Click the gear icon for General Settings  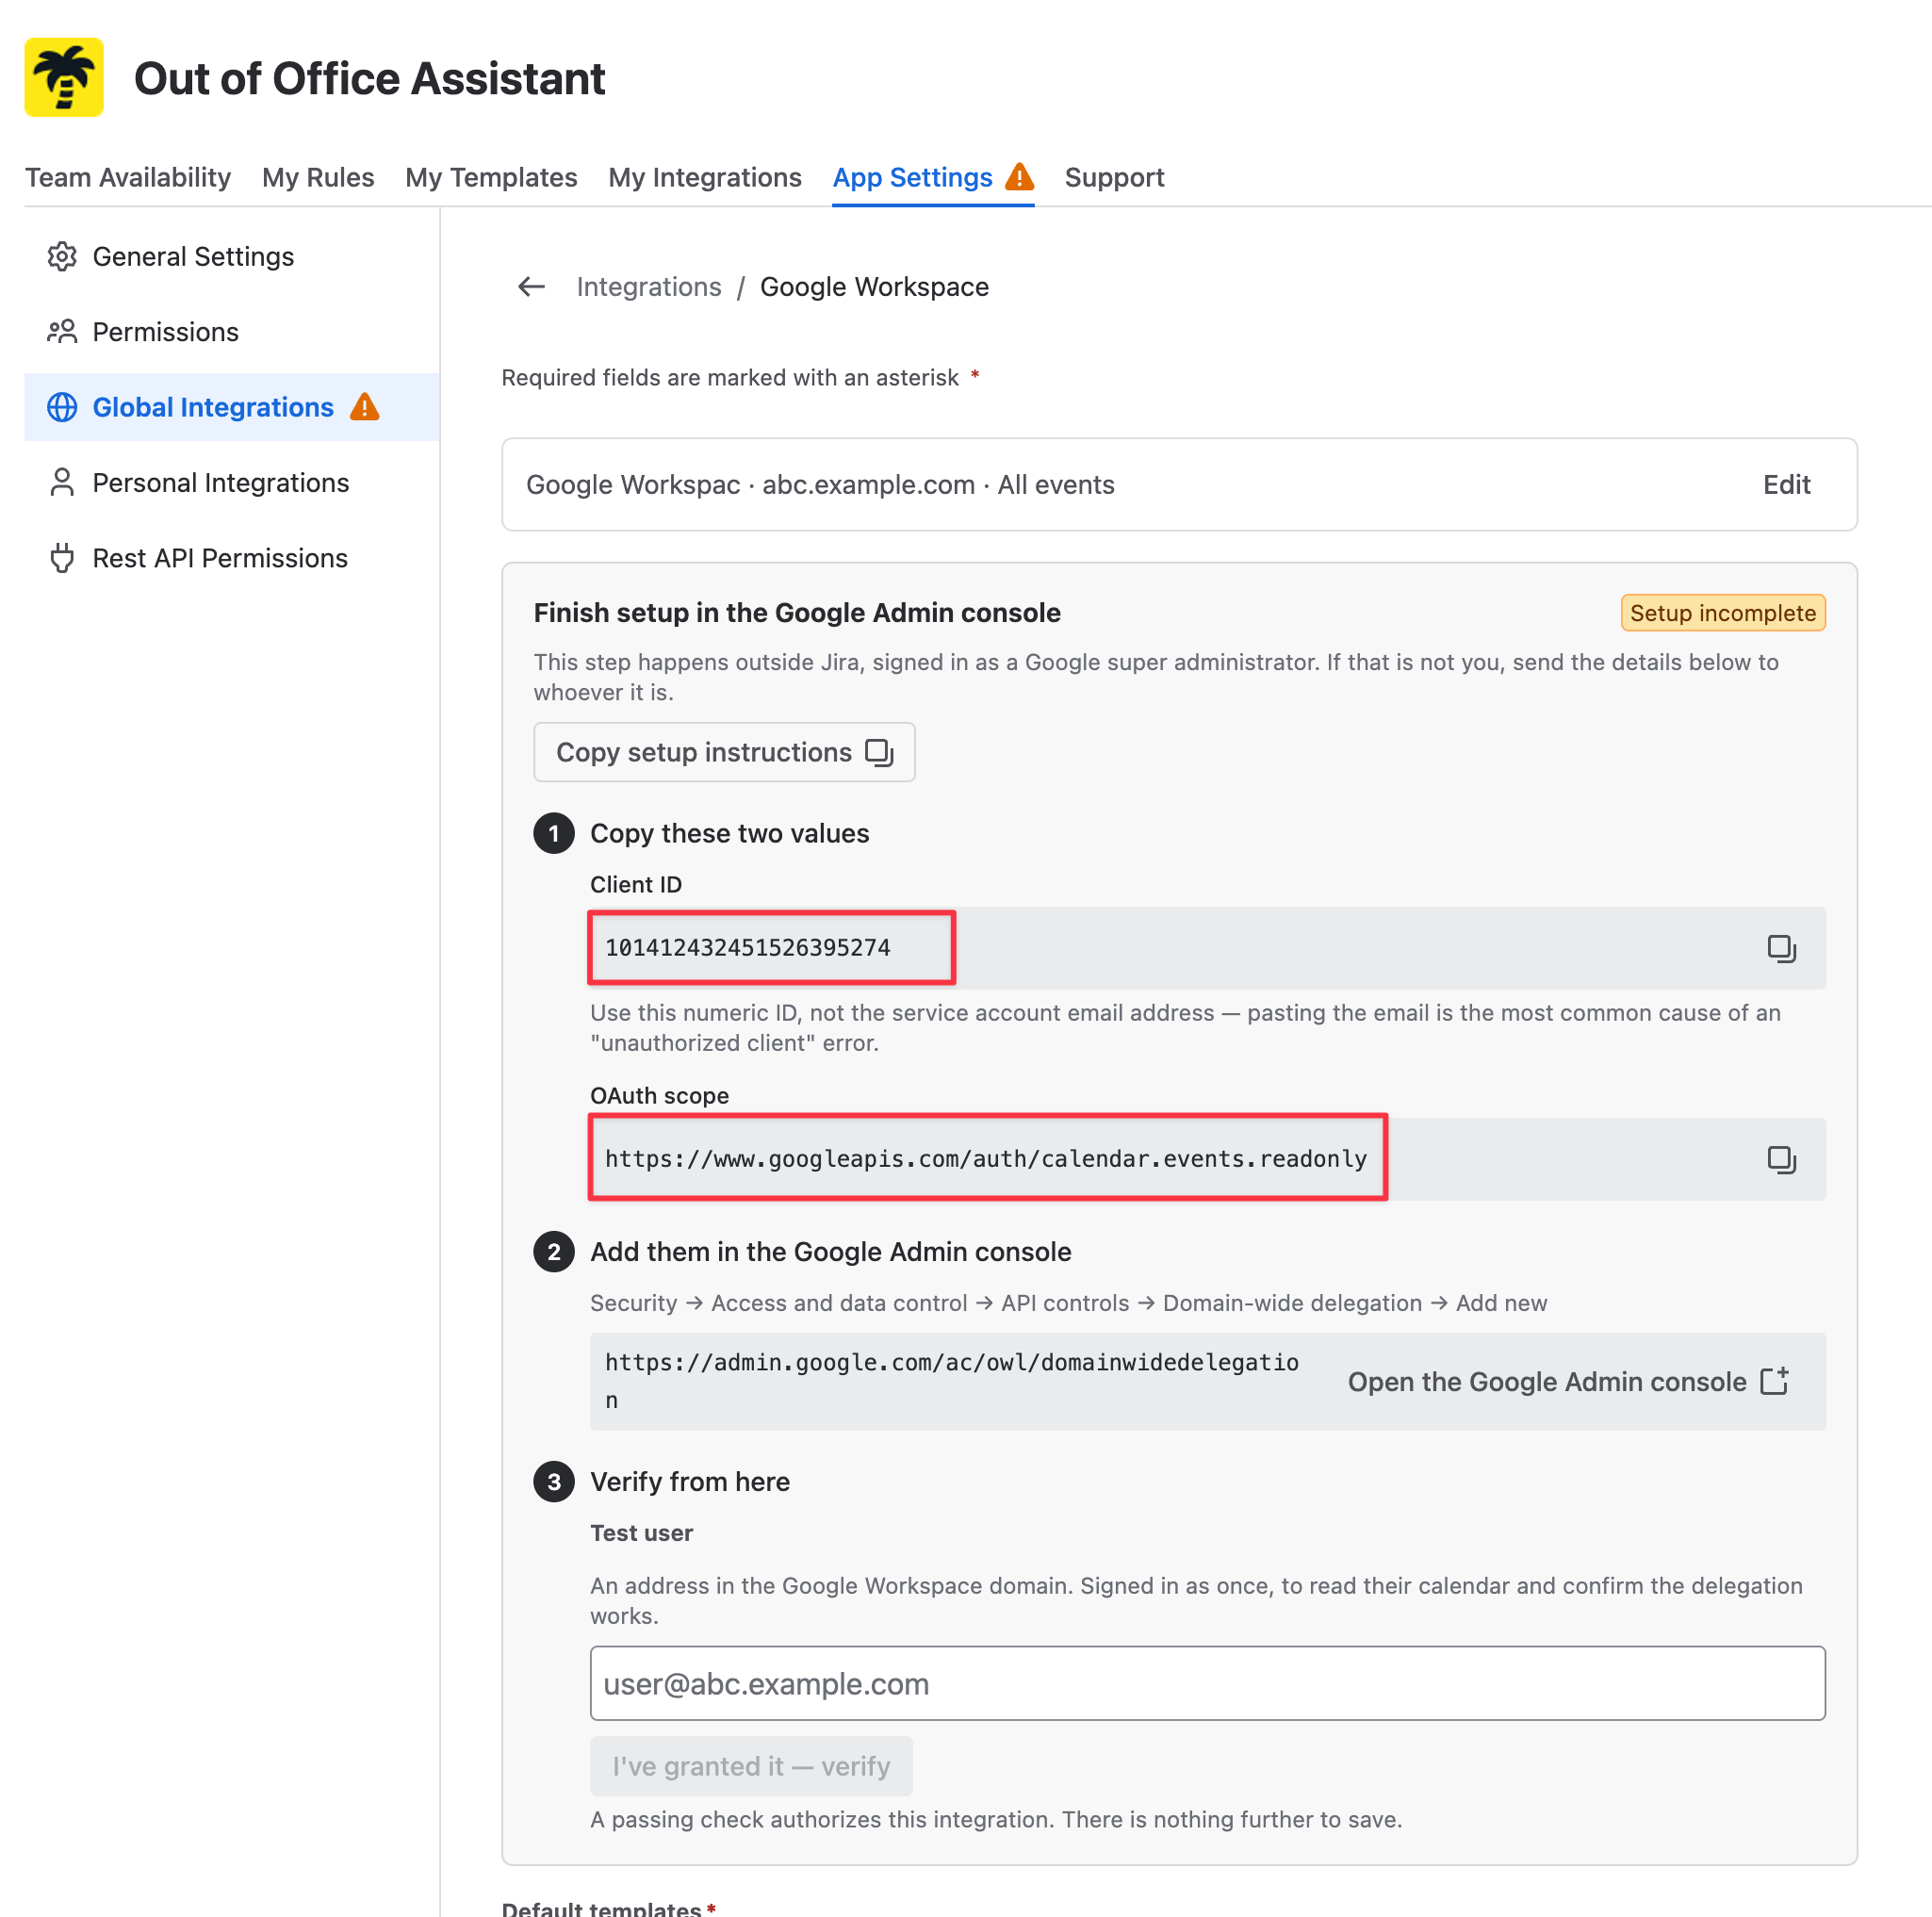(62, 257)
